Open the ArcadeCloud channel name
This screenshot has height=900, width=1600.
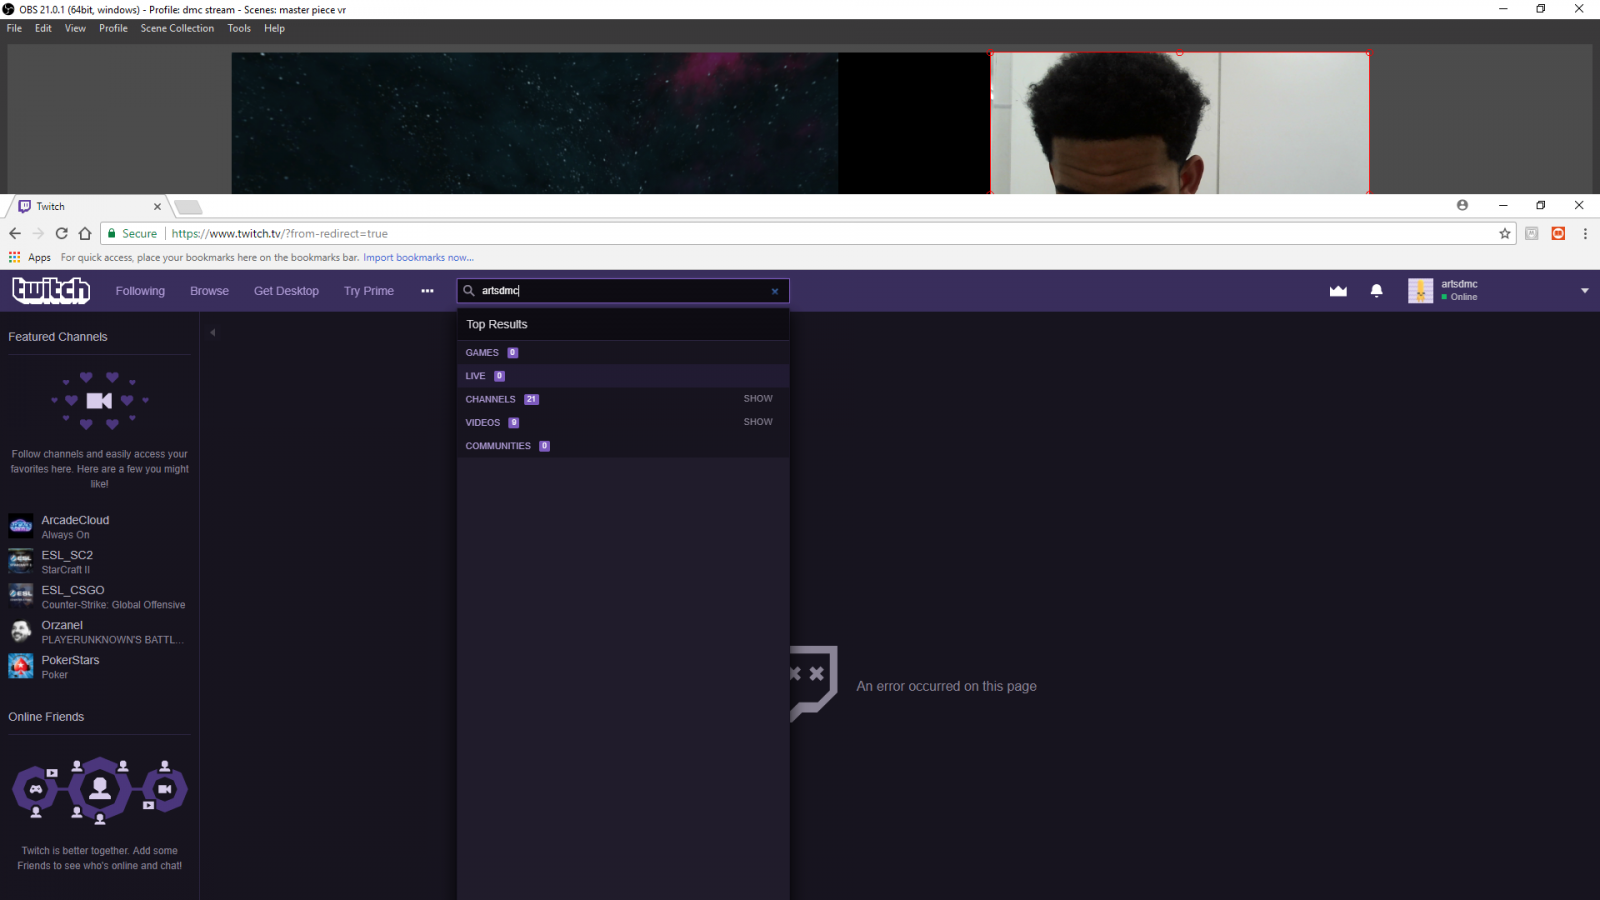(75, 520)
